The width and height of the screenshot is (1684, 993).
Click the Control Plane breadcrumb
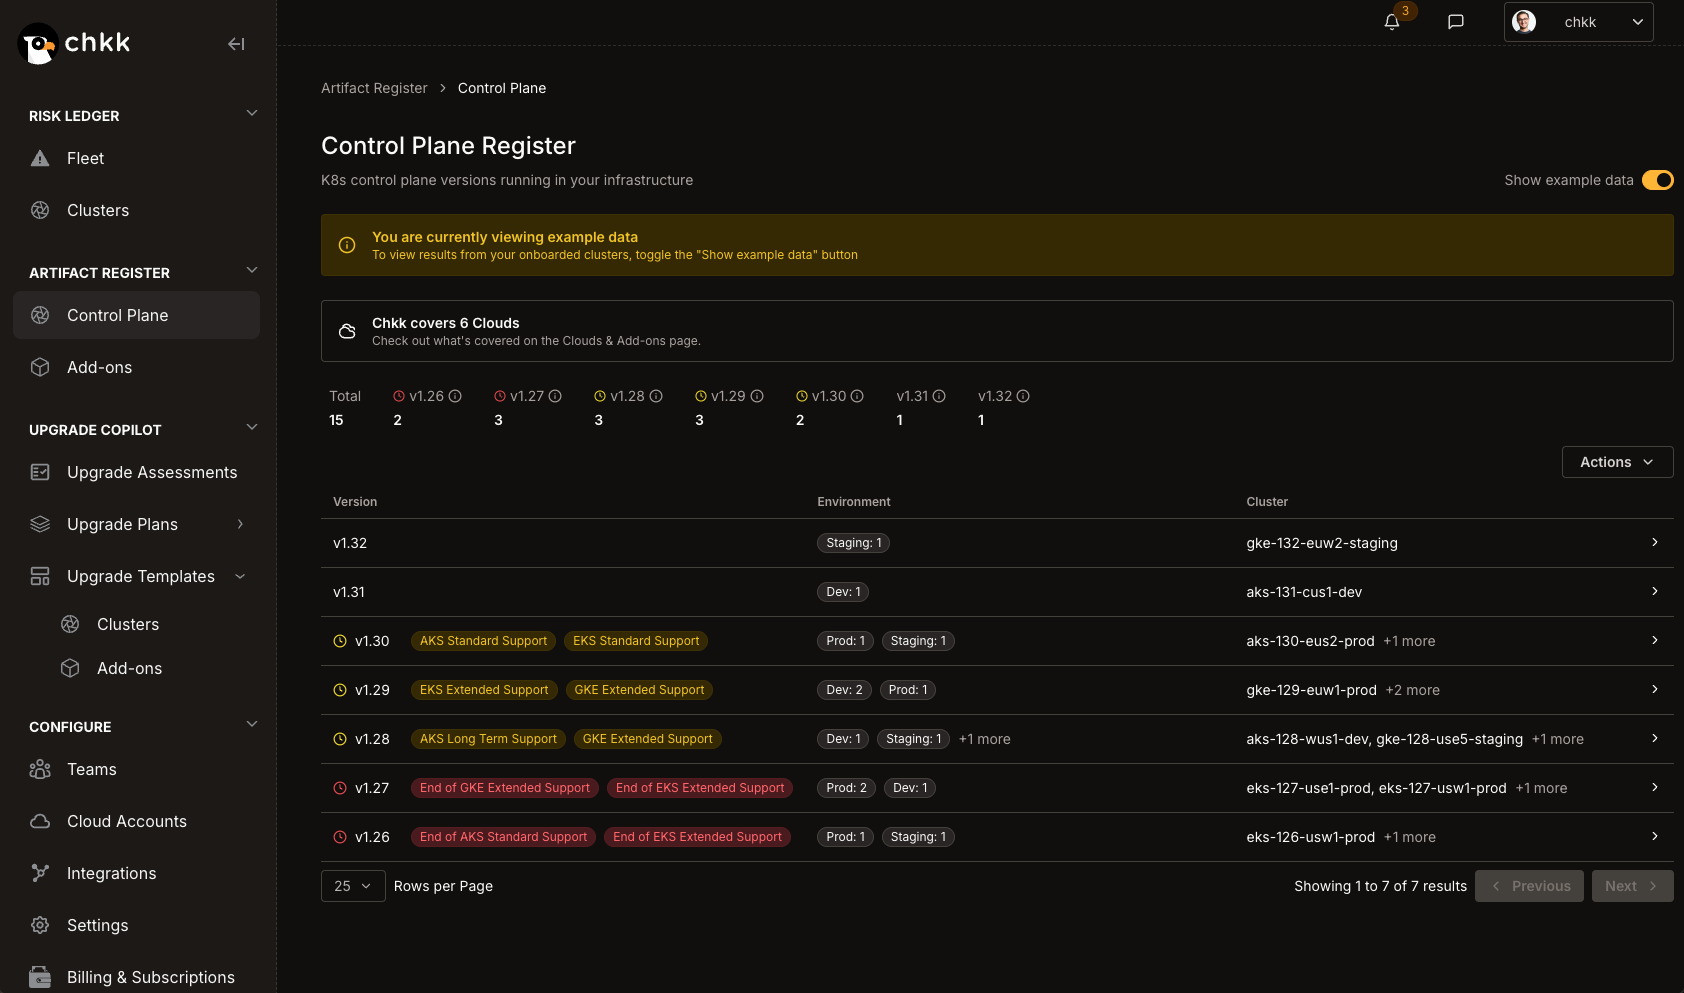(x=502, y=88)
